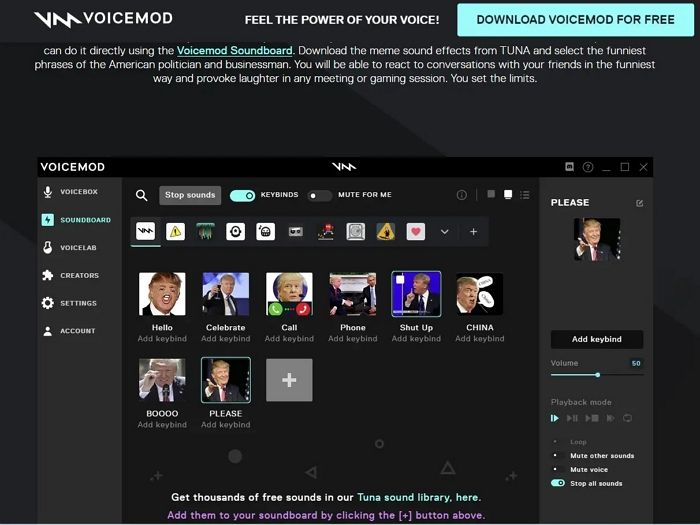Image resolution: width=700 pixels, height=525 pixels.
Task: Click the edit icon next to PLEASE
Action: click(x=640, y=203)
